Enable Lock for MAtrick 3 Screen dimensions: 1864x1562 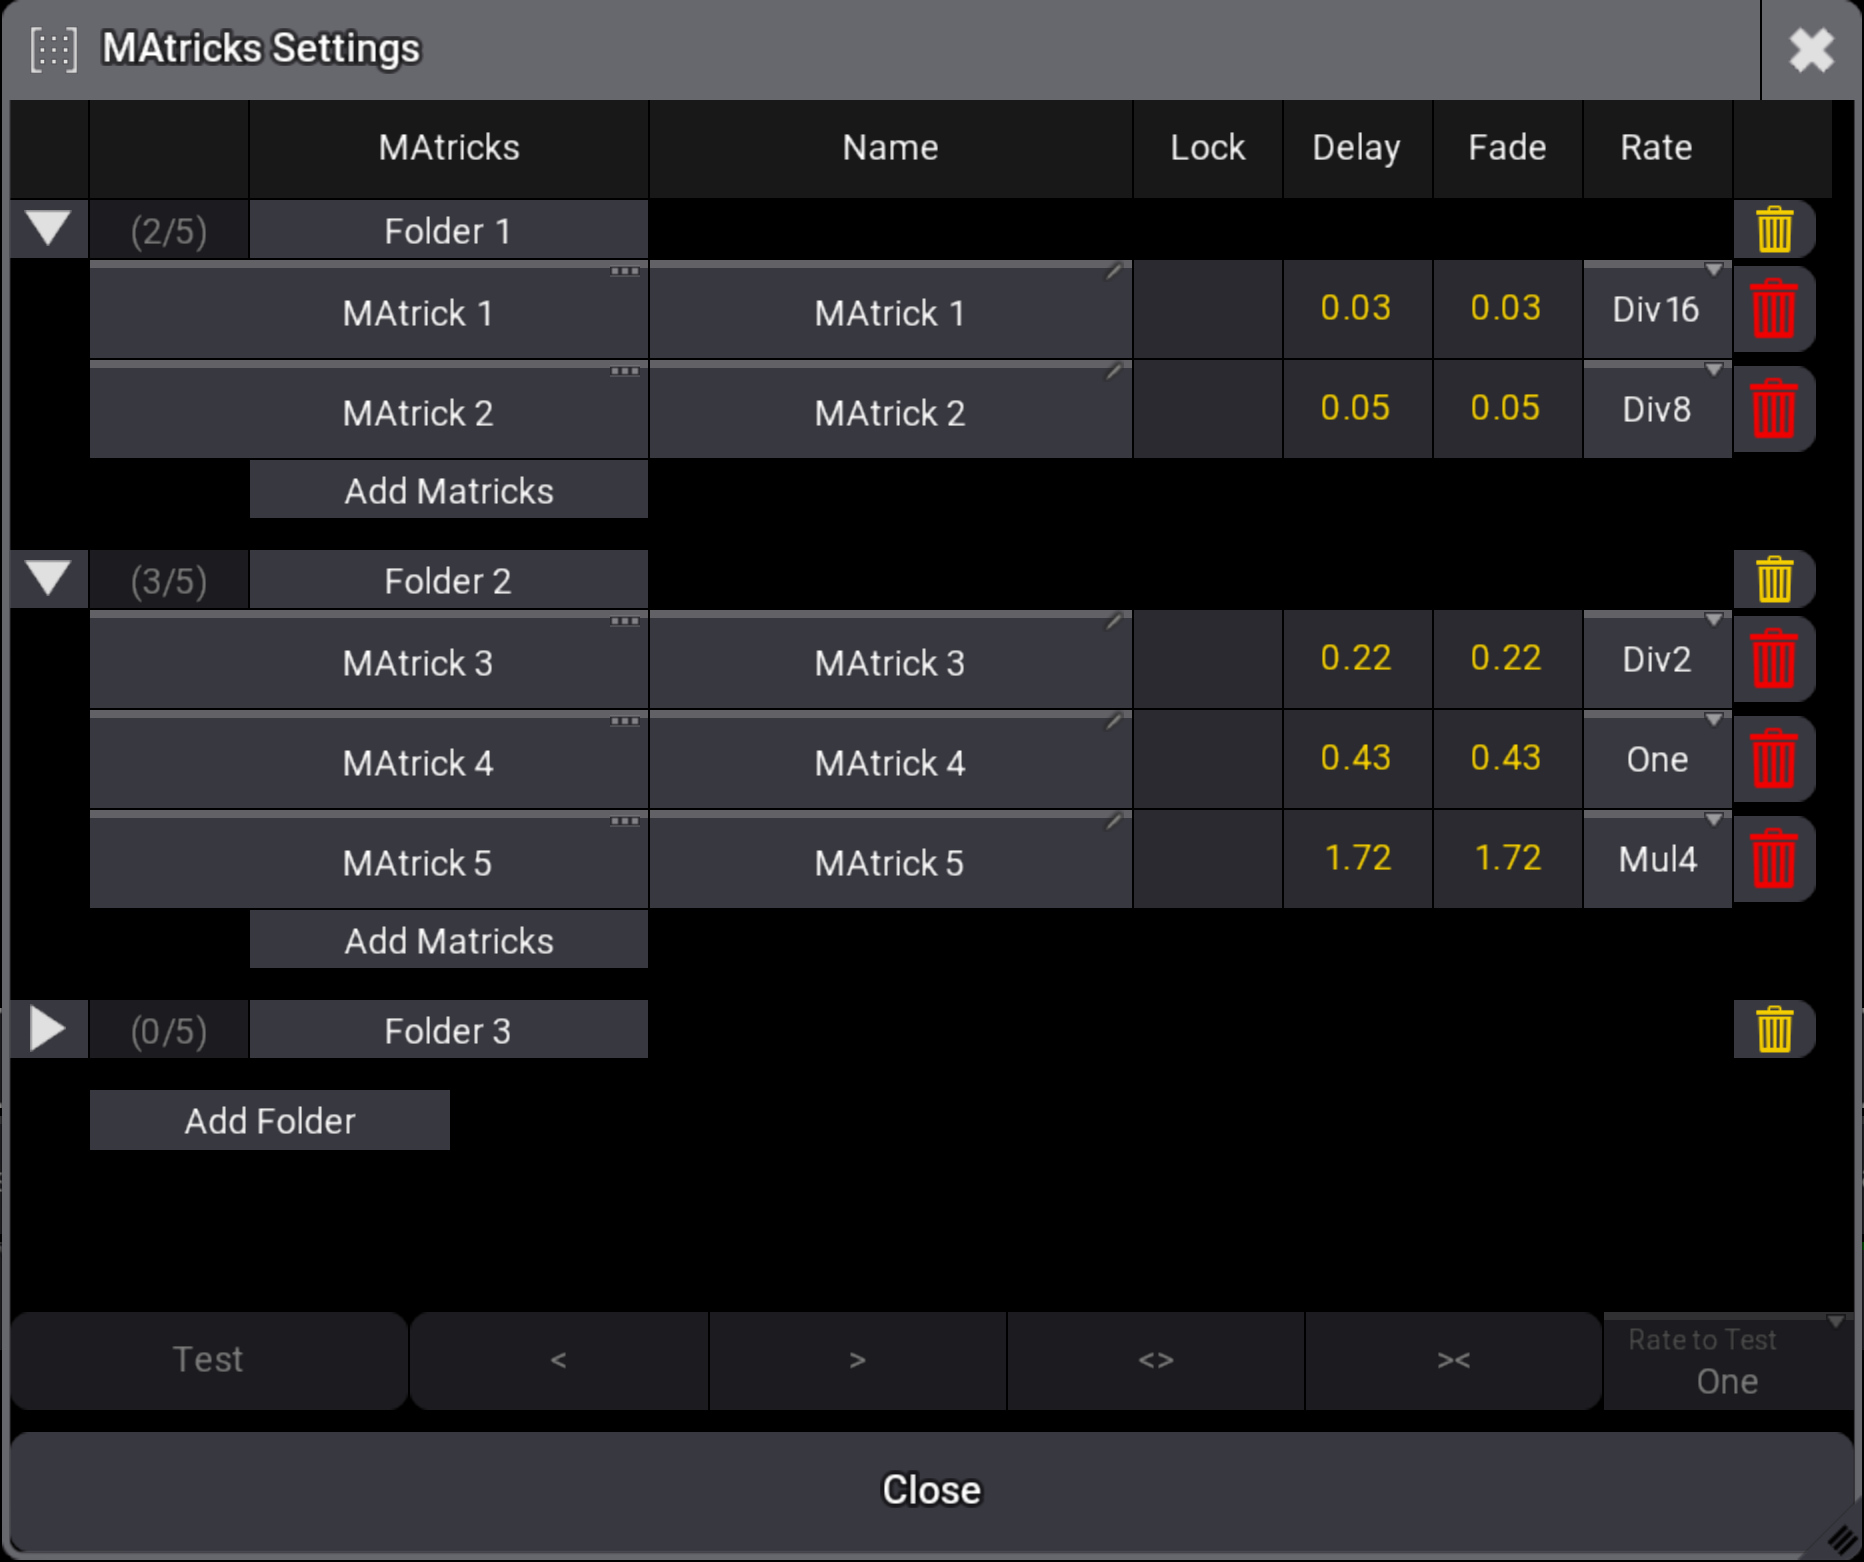[x=1207, y=661]
